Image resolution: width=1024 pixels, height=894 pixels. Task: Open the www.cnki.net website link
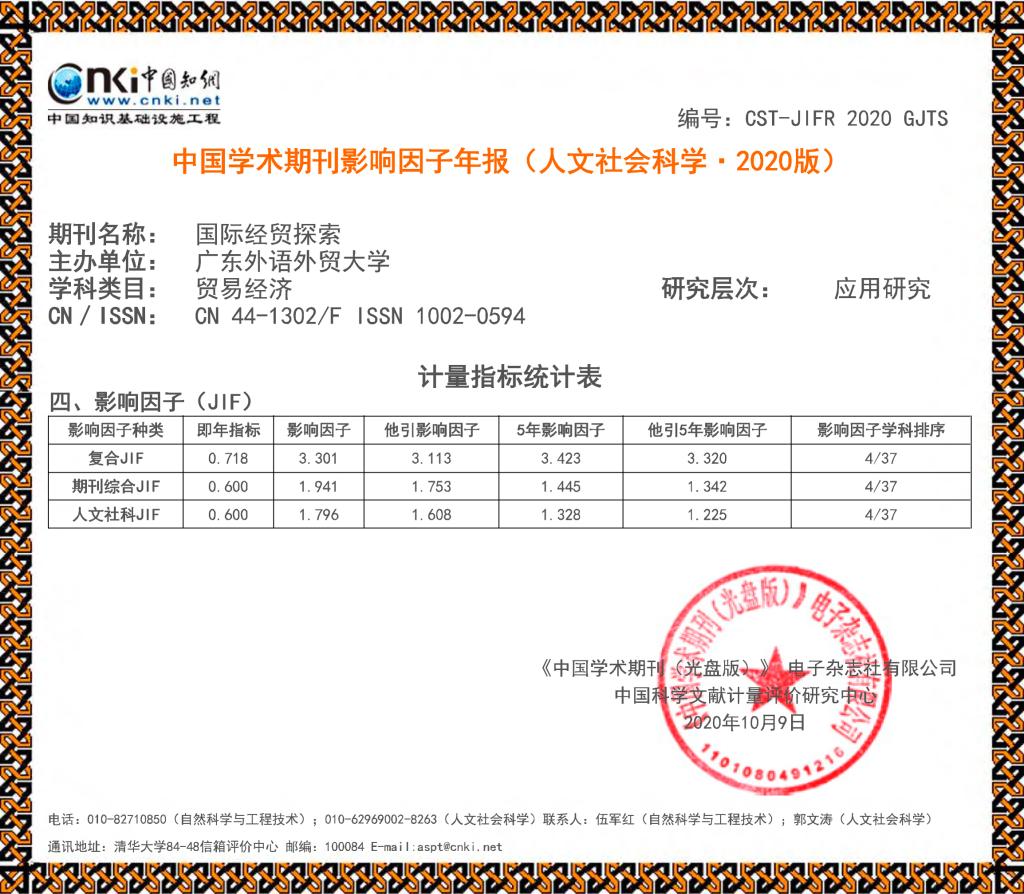tap(152, 102)
